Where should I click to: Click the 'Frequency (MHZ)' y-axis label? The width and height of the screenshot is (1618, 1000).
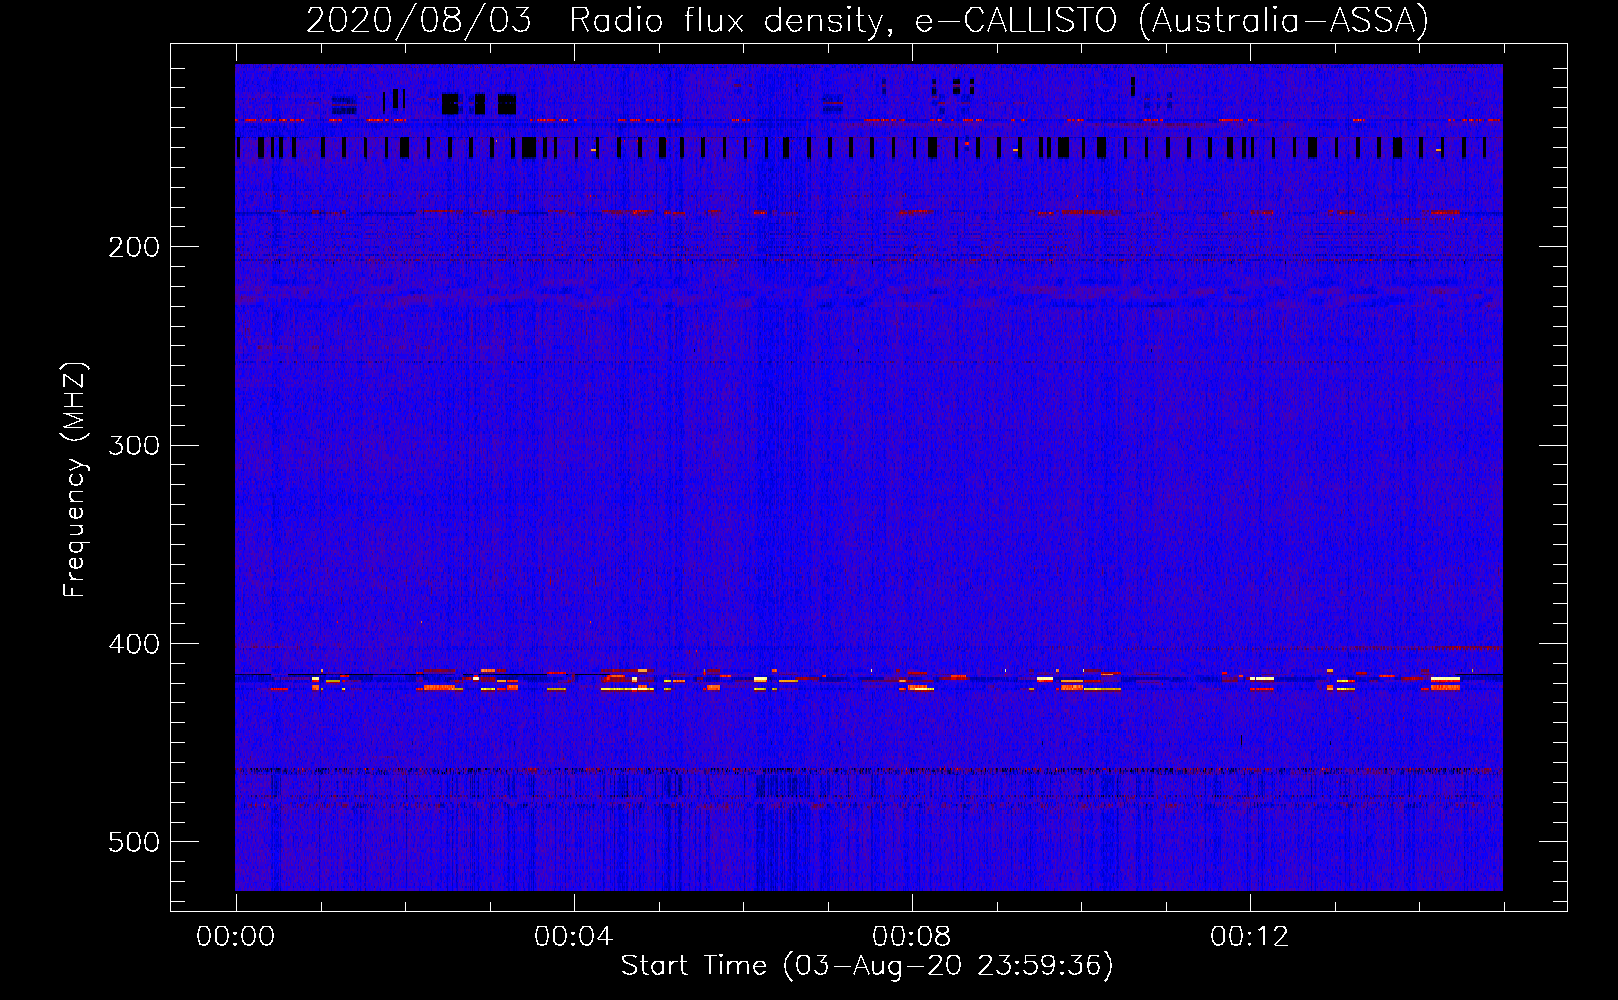[74, 480]
